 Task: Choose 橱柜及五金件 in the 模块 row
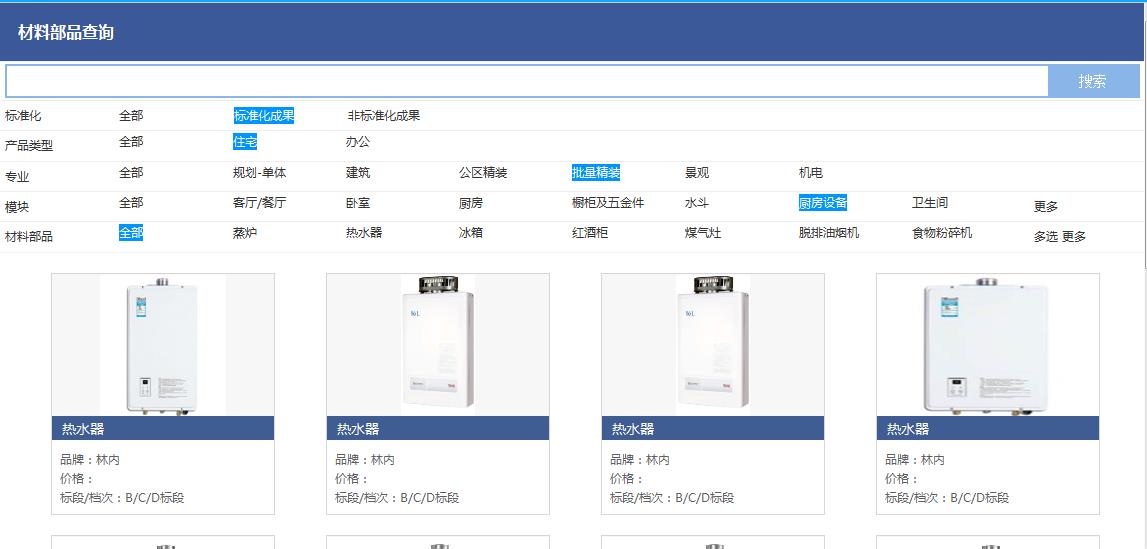click(x=608, y=203)
